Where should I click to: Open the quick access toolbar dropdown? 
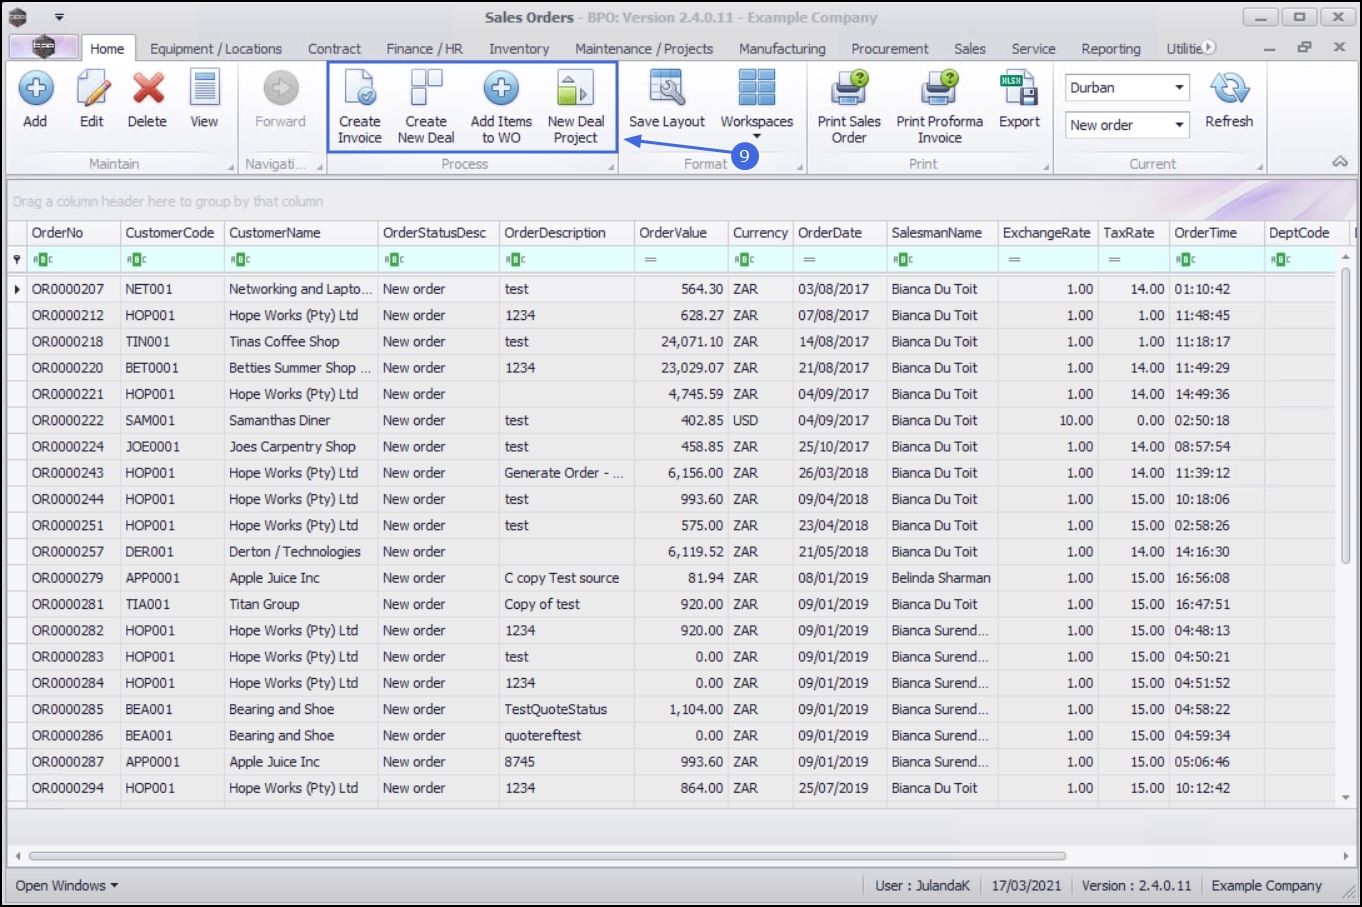pyautogui.click(x=59, y=17)
